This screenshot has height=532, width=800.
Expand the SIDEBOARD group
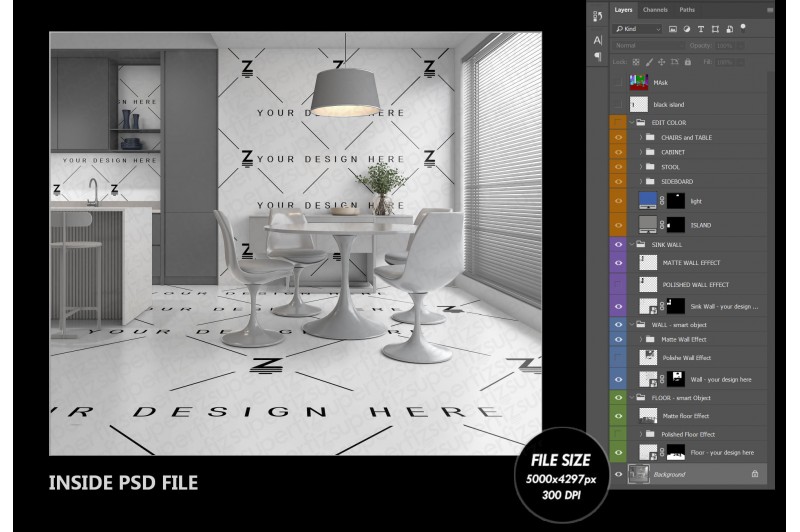click(x=641, y=182)
